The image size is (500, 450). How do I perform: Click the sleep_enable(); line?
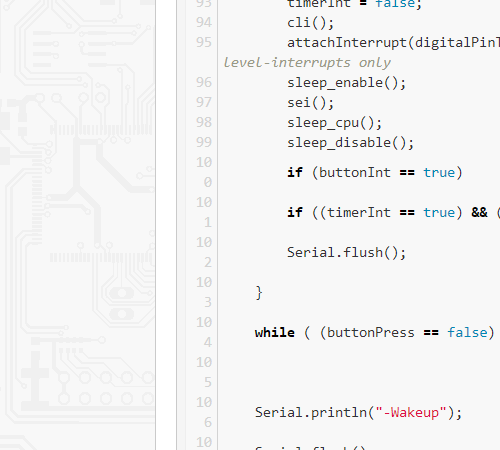(347, 83)
